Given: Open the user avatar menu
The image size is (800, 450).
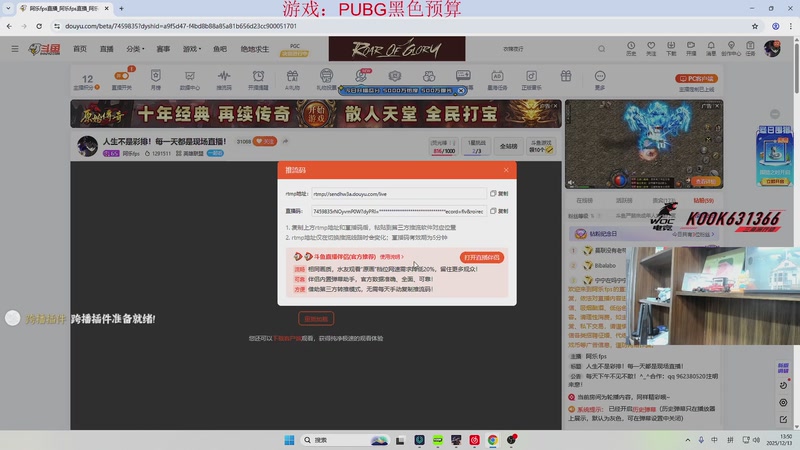Looking at the screenshot, I should (x=772, y=49).
